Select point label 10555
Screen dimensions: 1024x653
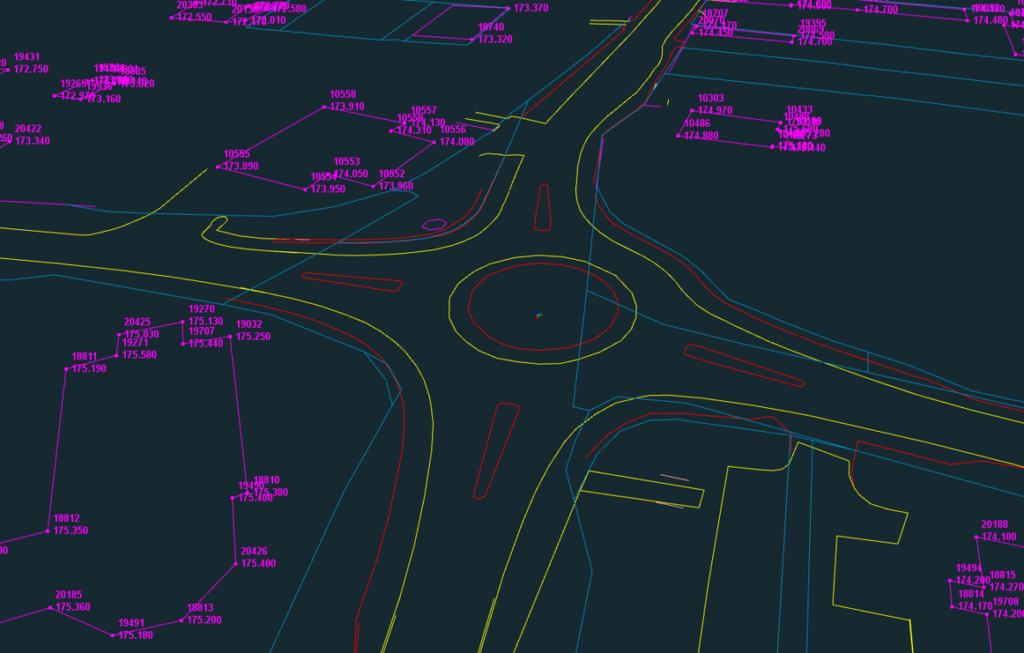tap(237, 154)
